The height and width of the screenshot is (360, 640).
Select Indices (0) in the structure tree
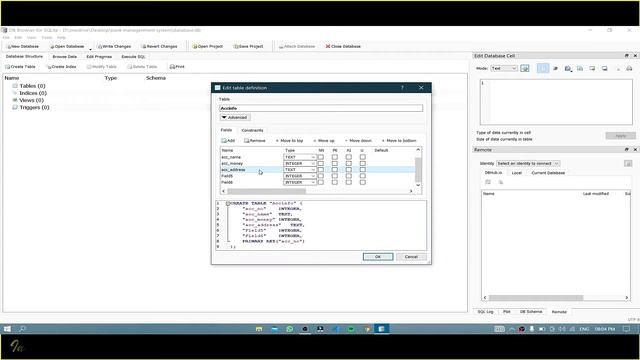[x=33, y=93]
